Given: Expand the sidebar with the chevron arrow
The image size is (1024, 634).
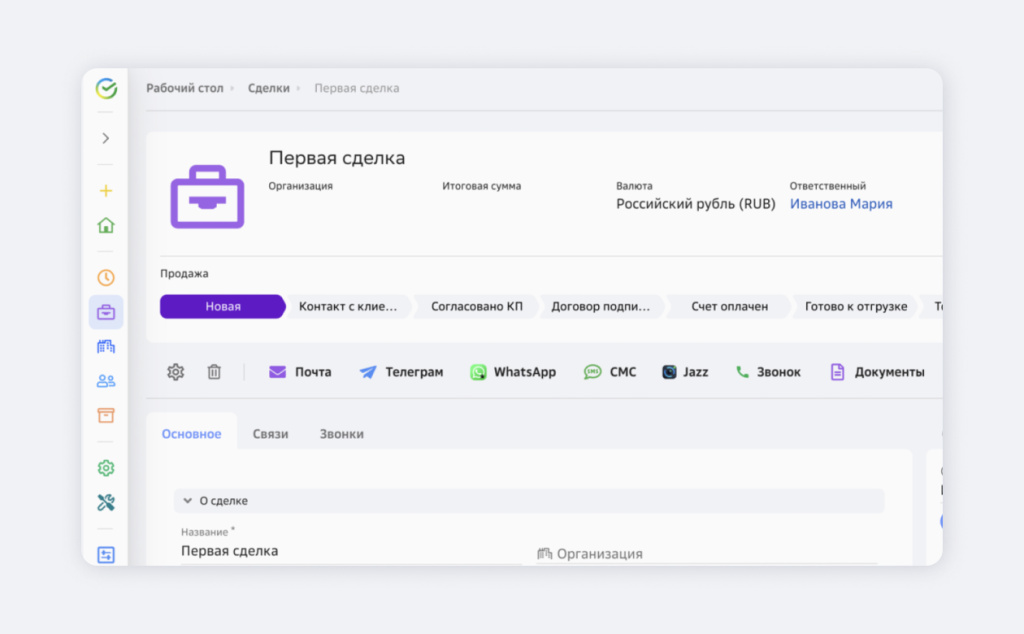Looking at the screenshot, I should point(106,138).
